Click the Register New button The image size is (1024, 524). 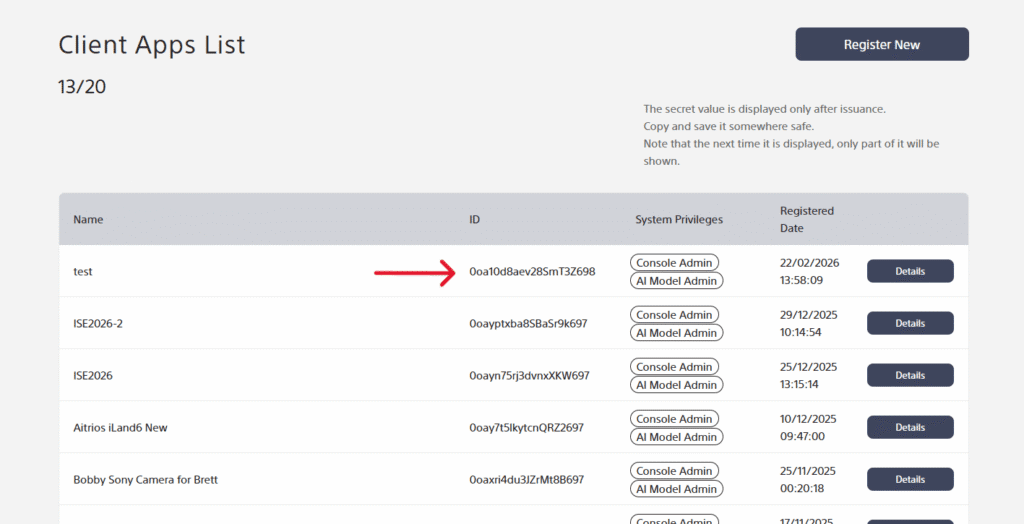[881, 45]
